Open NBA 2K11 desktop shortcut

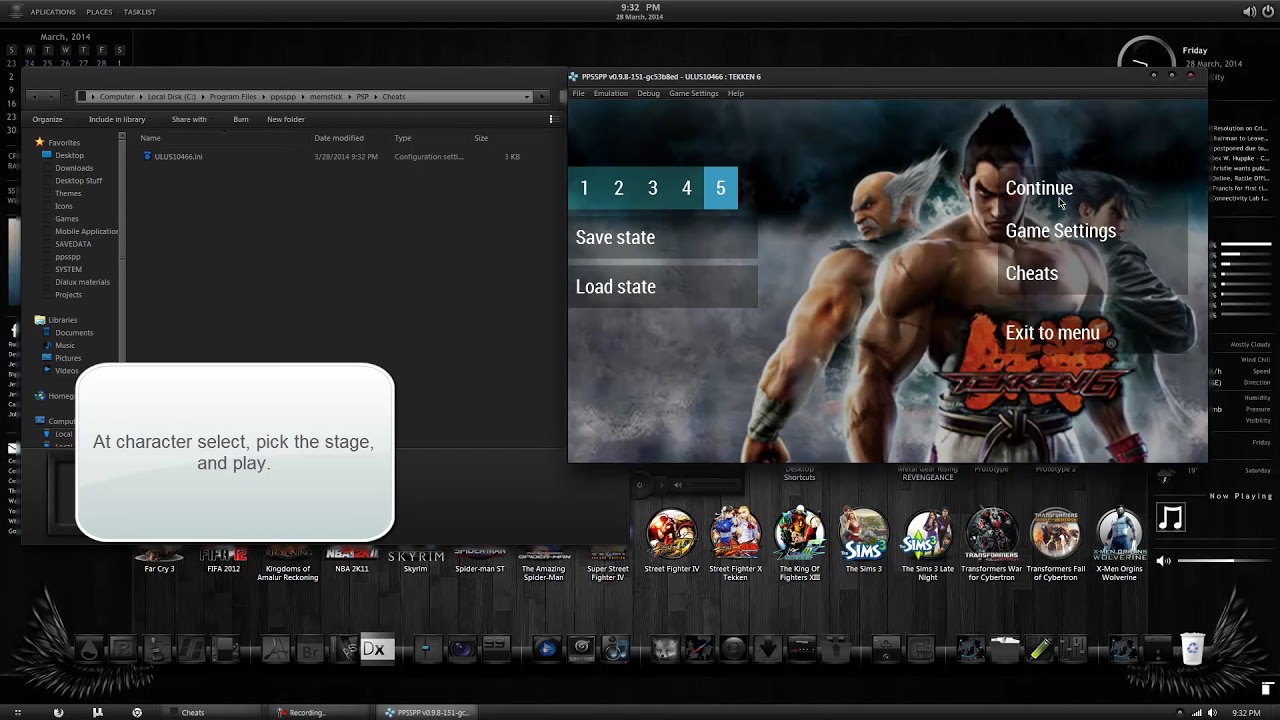tap(351, 557)
